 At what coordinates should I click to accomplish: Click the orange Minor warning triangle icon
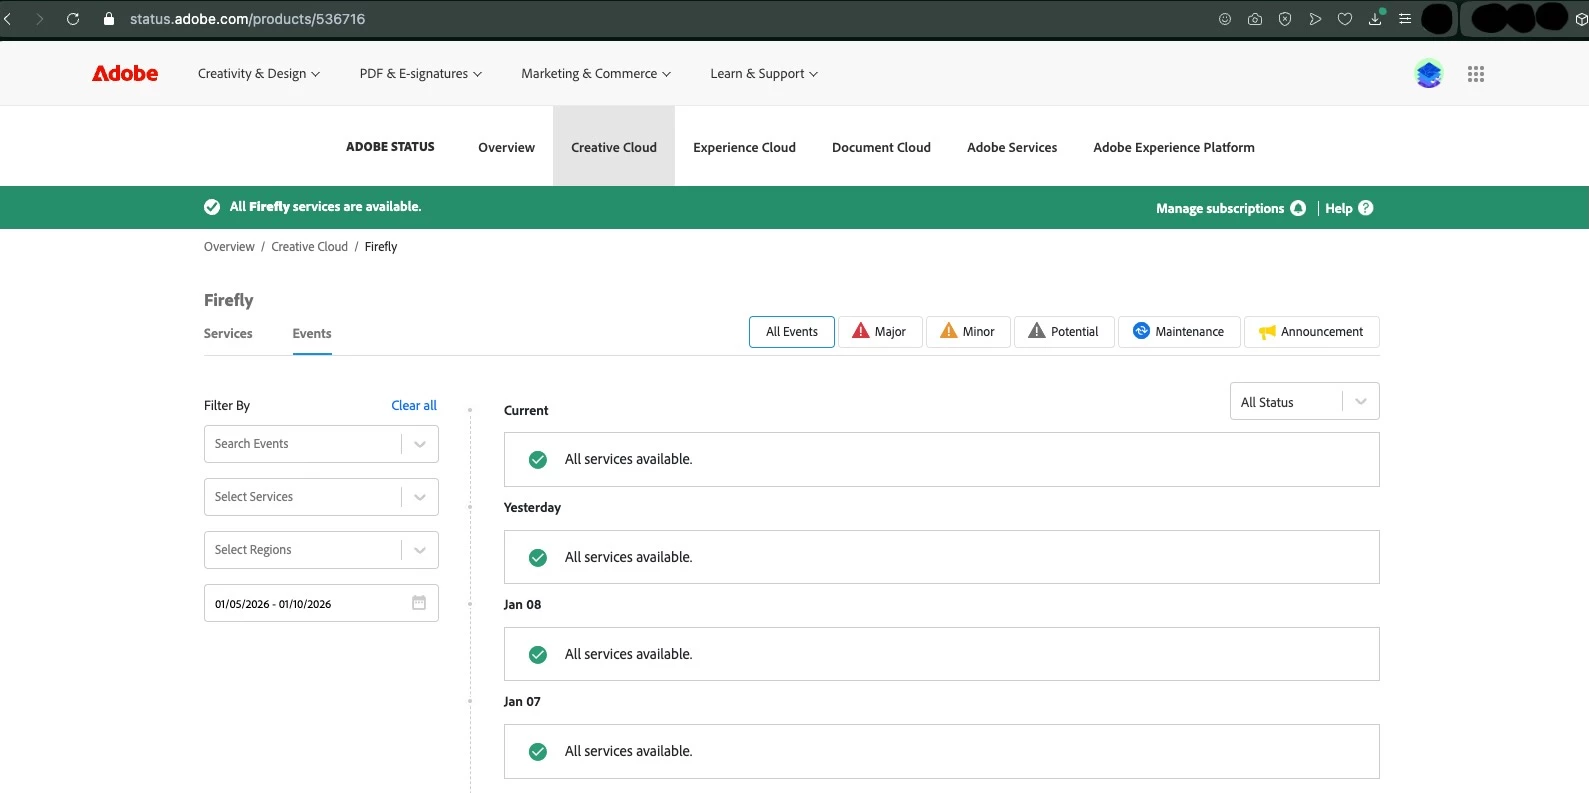[x=948, y=331]
